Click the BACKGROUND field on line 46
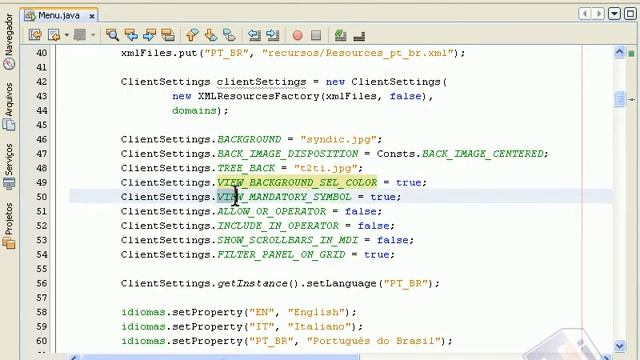The image size is (640, 360). coord(249,139)
